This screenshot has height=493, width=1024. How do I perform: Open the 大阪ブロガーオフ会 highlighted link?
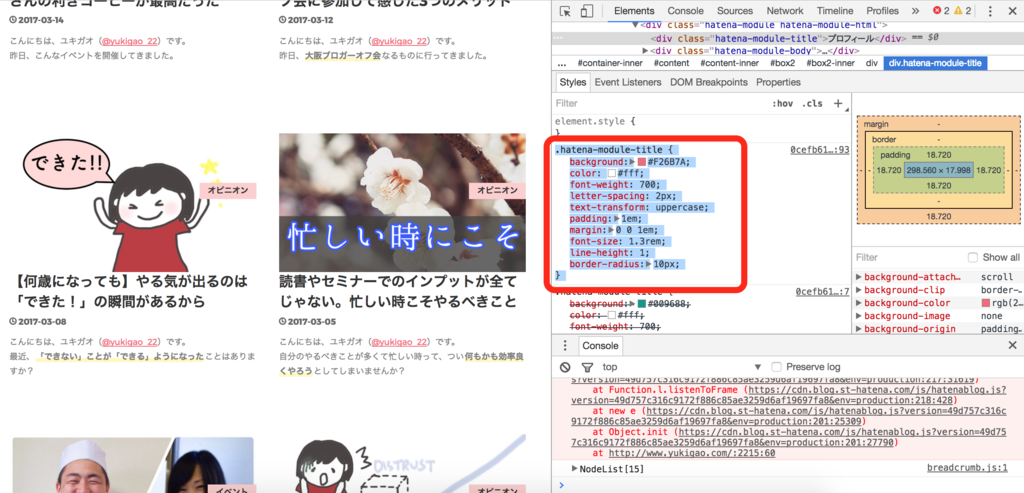342,56
